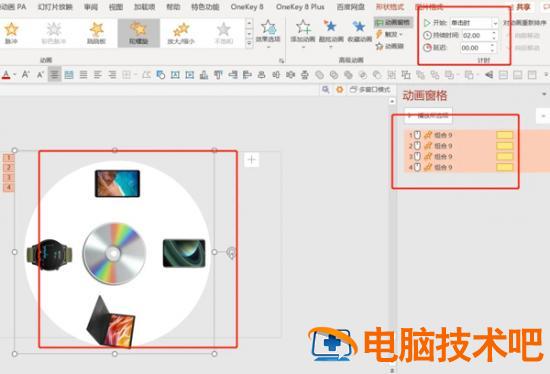Click the 共享 (Share) button
The width and height of the screenshot is (550, 374).
tap(523, 7)
